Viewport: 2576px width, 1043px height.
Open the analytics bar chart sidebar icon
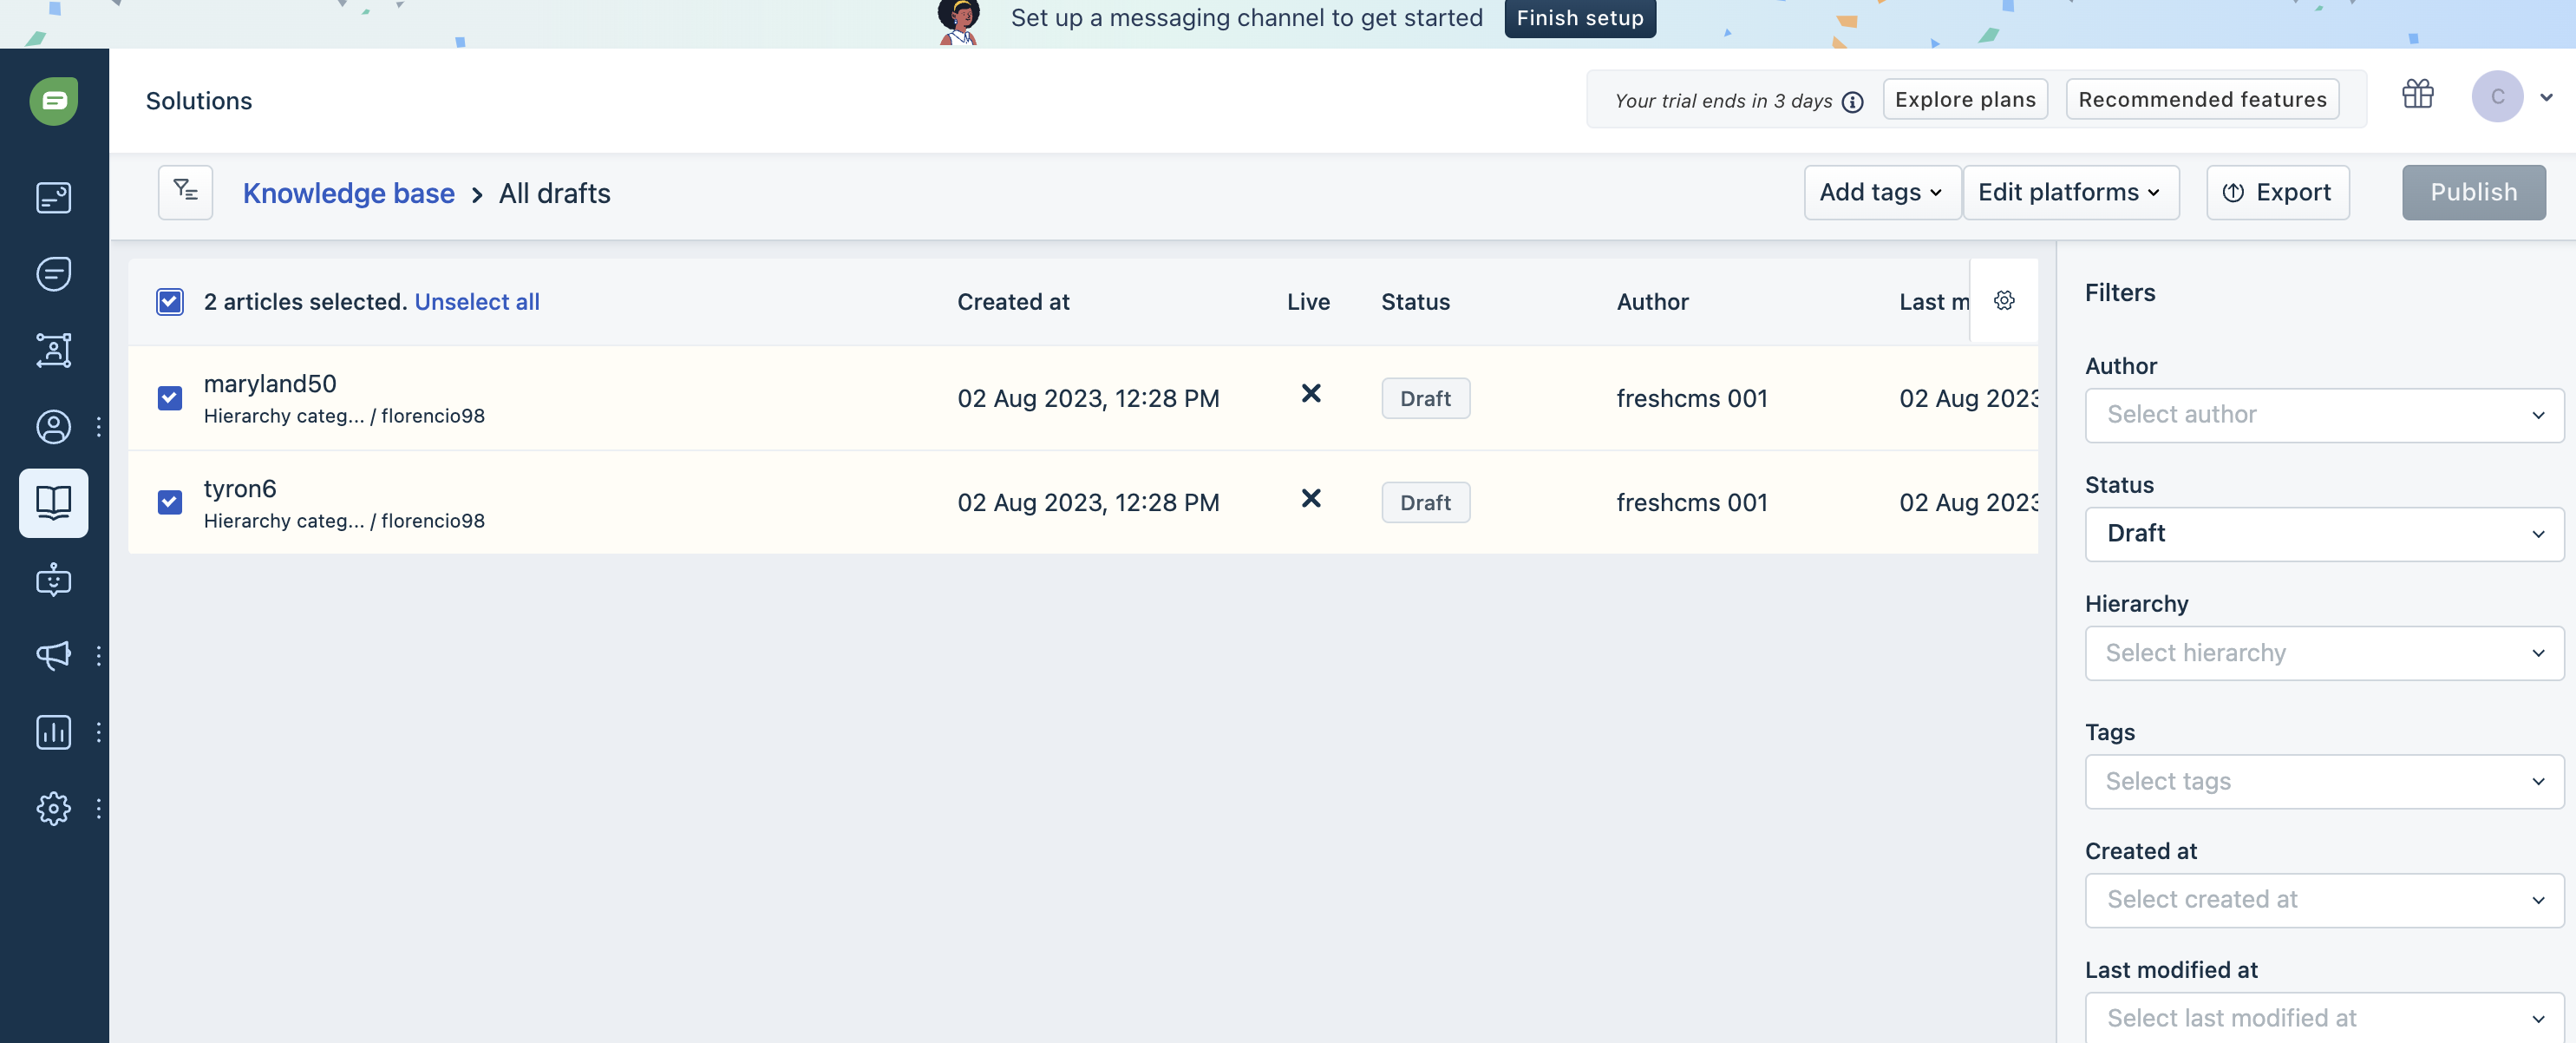point(53,732)
